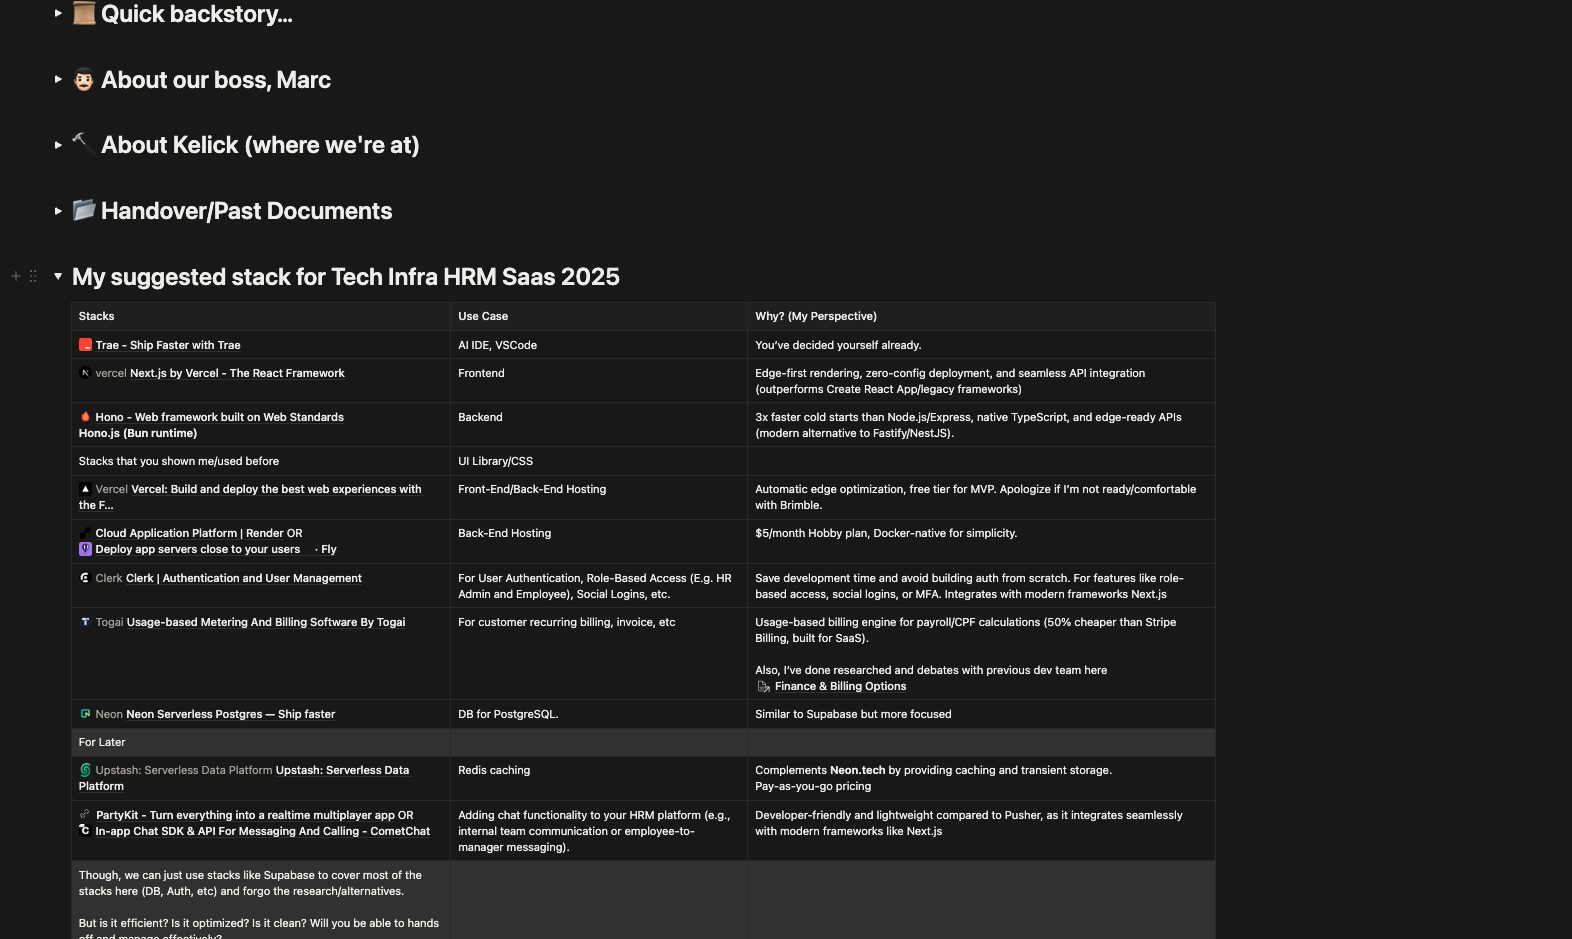Click Stacks that you shown me/used before
The image size is (1572, 939).
pos(179,461)
